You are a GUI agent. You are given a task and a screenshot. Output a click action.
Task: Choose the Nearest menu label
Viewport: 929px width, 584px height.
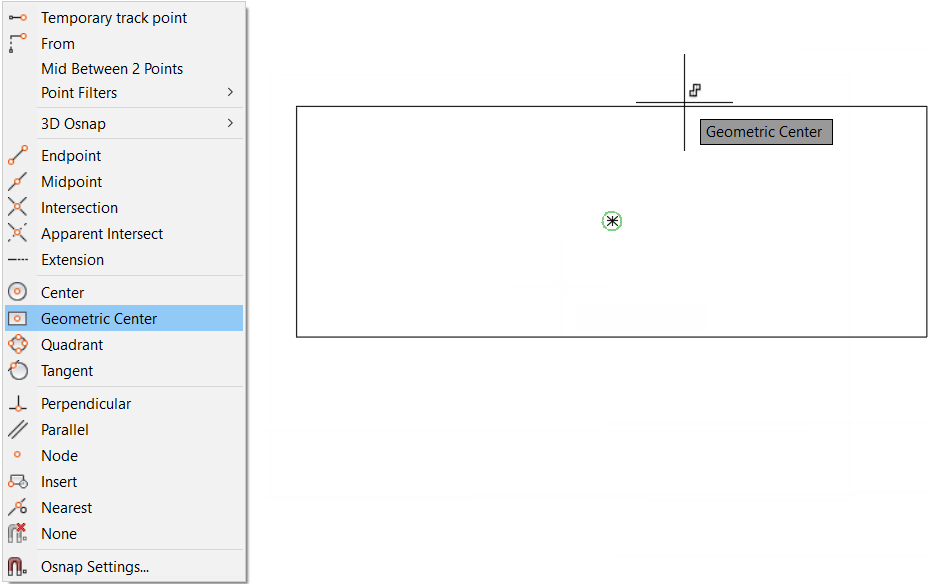coord(66,508)
